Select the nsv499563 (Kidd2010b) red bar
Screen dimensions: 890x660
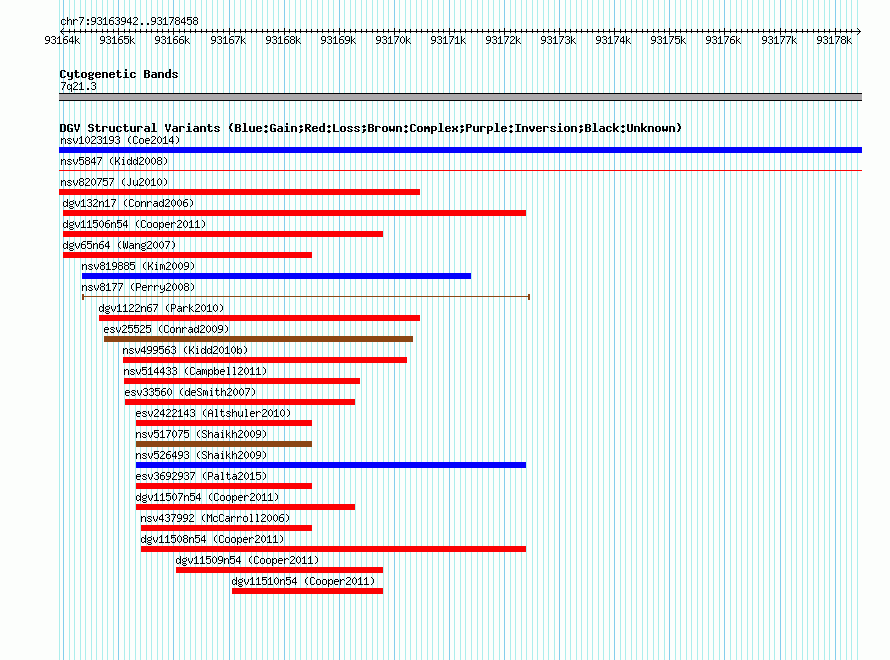(x=265, y=360)
